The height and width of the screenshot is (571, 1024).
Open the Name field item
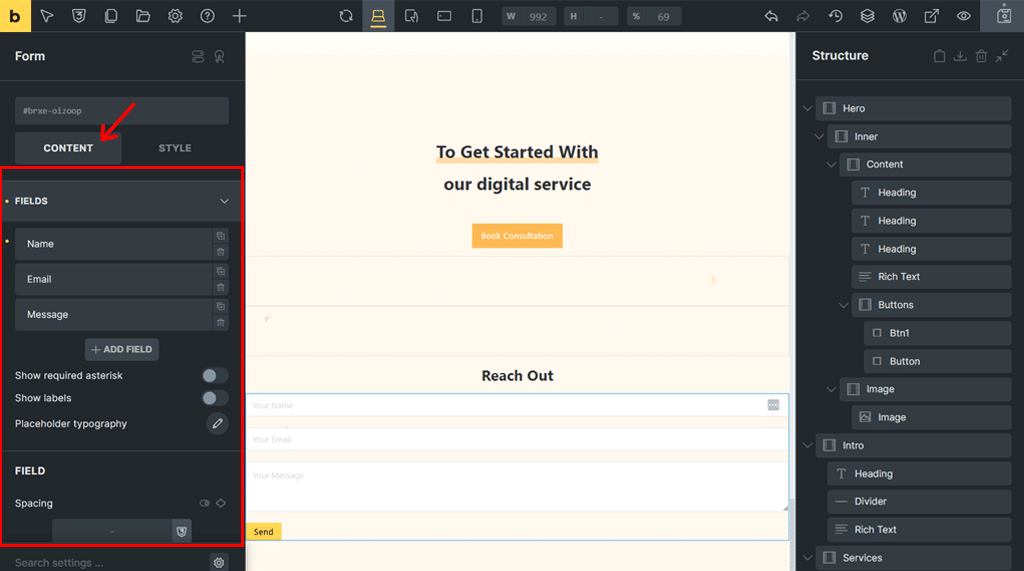(112, 244)
